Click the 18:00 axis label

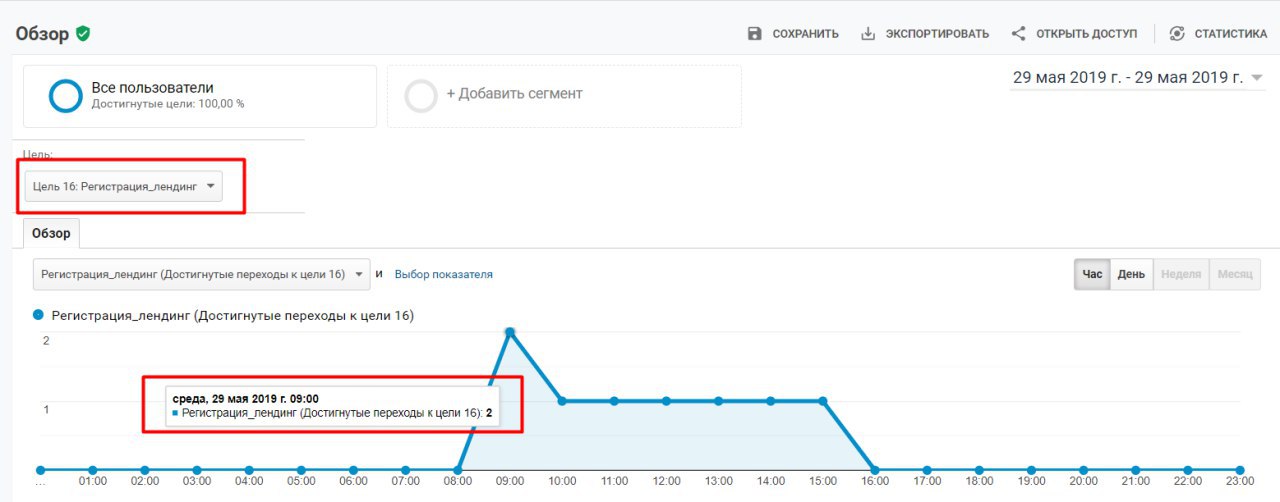(979, 482)
